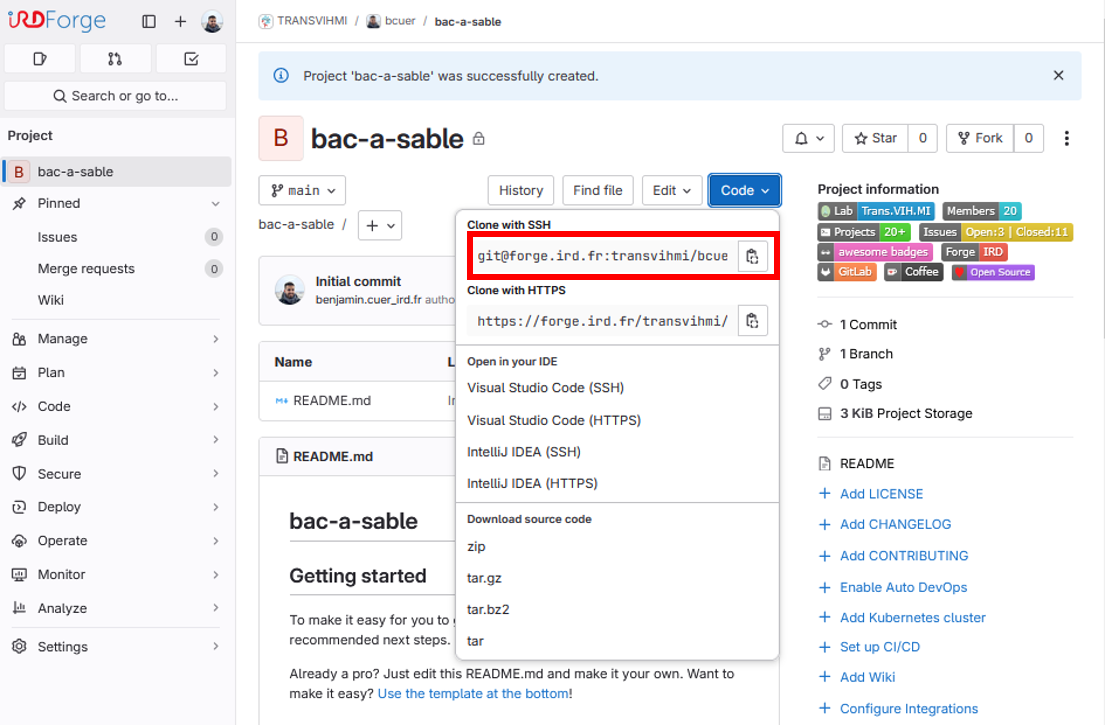The image size is (1105, 725).
Task: Select Visual Studio Code (SSH) option
Action: [x=545, y=388]
